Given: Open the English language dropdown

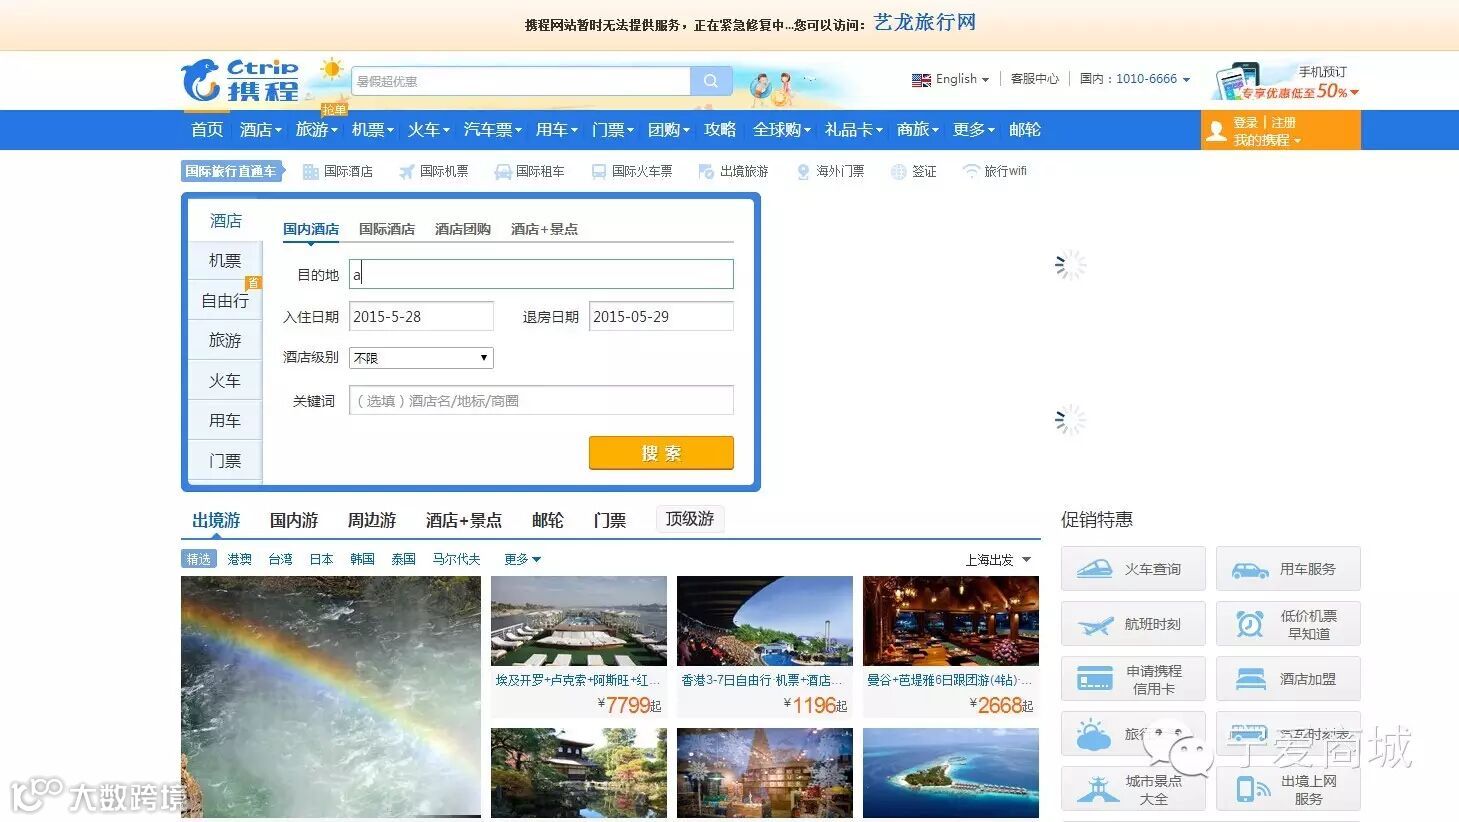Looking at the screenshot, I should pyautogui.click(x=950, y=79).
